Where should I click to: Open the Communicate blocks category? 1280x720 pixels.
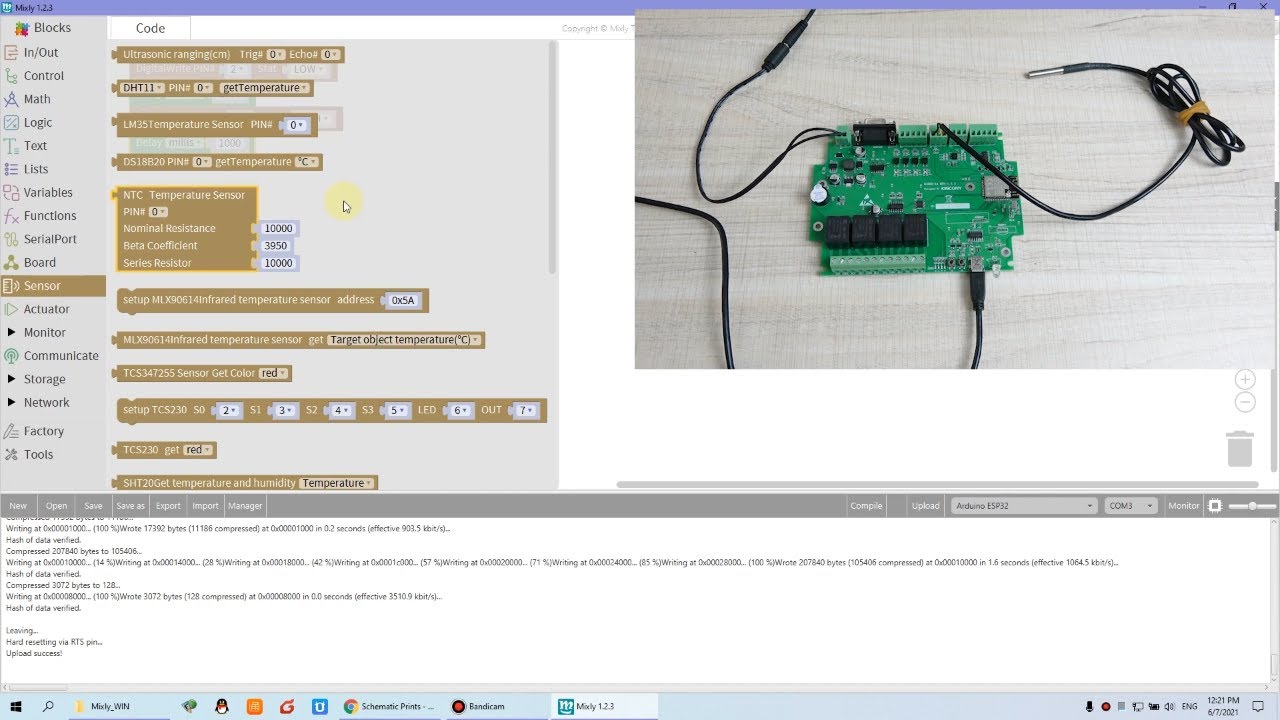coord(61,355)
